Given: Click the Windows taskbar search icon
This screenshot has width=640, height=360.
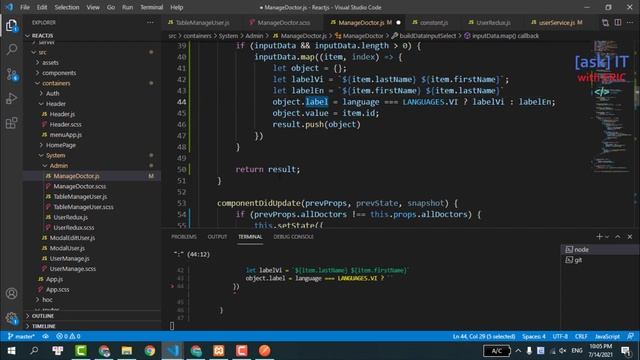Looking at the screenshot, I should click(x=34, y=351).
